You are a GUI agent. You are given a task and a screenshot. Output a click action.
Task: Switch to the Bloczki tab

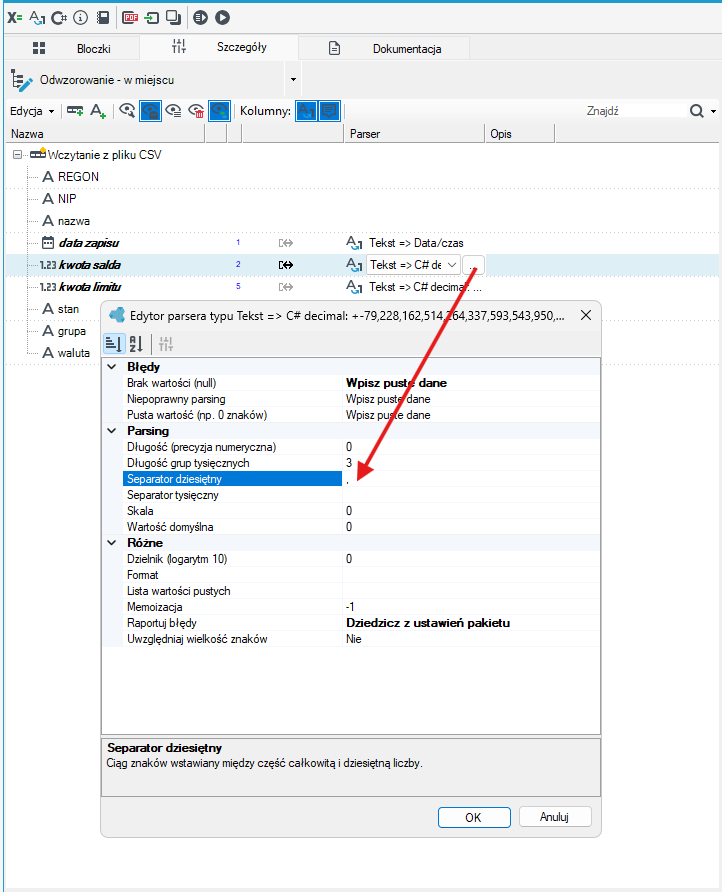pos(73,48)
